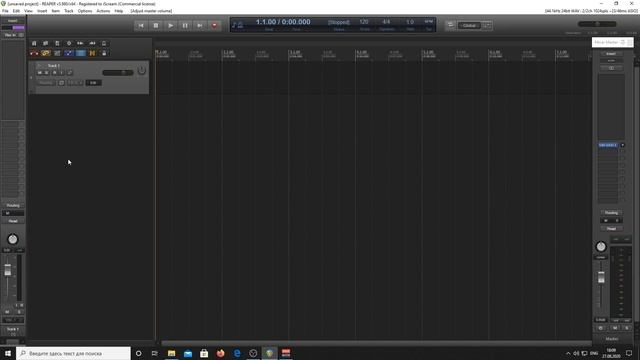Screen dimensions: 640x360
Task: Open Read automation mode on Master strip
Action: click(611, 229)
